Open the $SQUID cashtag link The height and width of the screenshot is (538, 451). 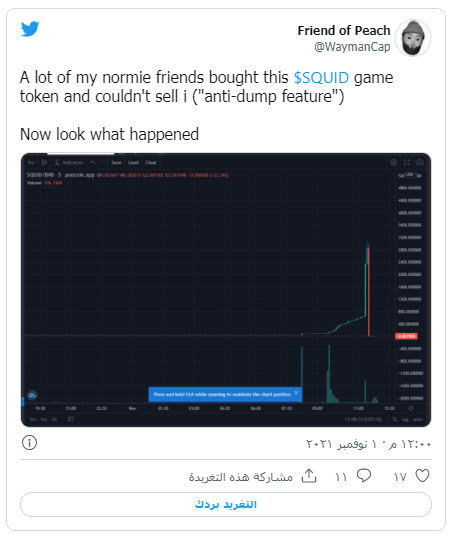point(321,78)
